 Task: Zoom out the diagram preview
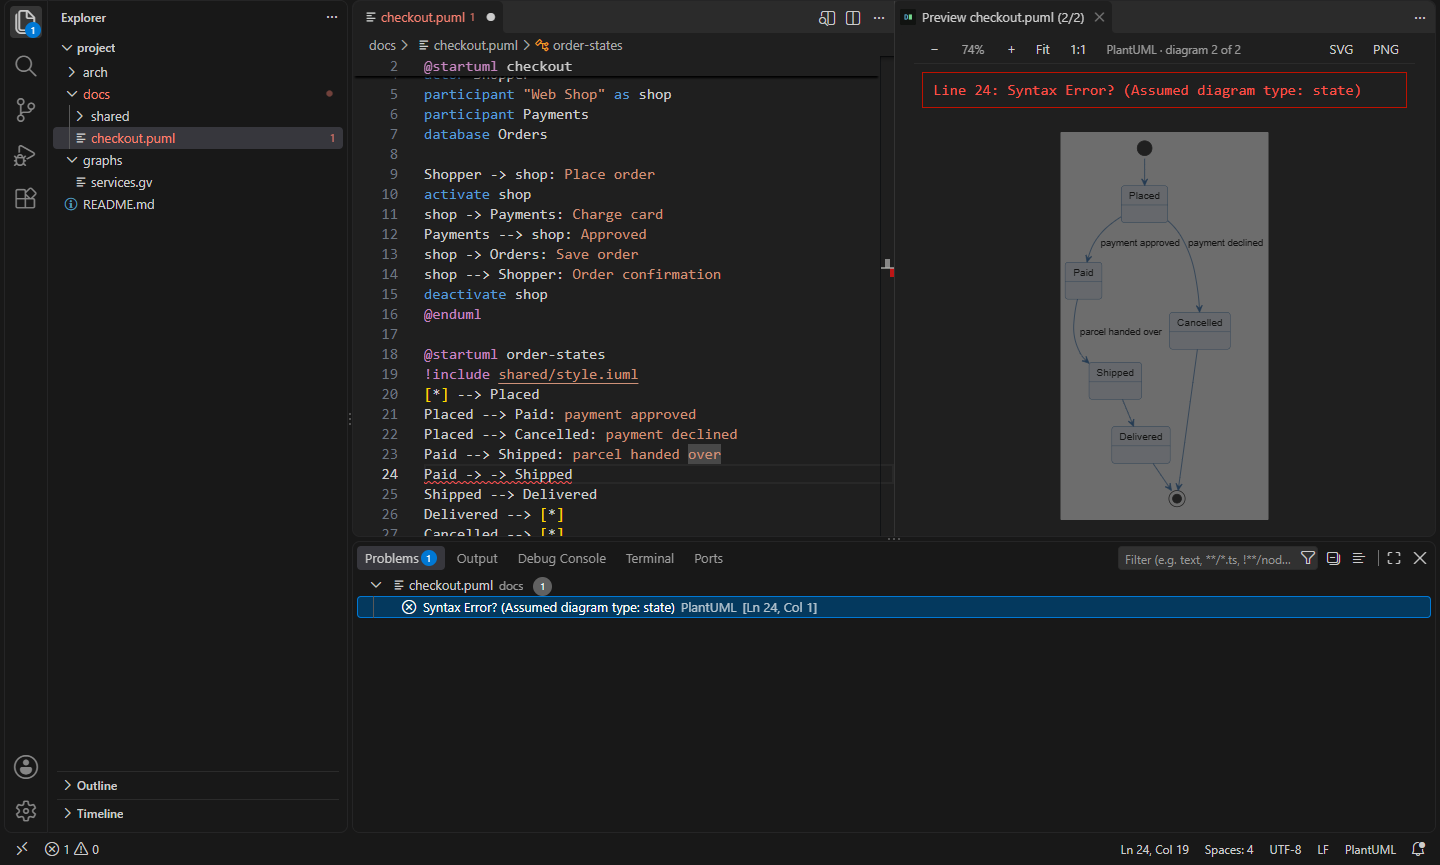[x=934, y=49]
